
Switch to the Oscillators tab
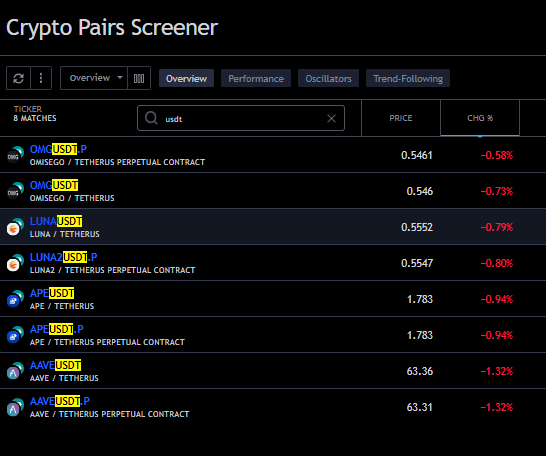coord(328,78)
